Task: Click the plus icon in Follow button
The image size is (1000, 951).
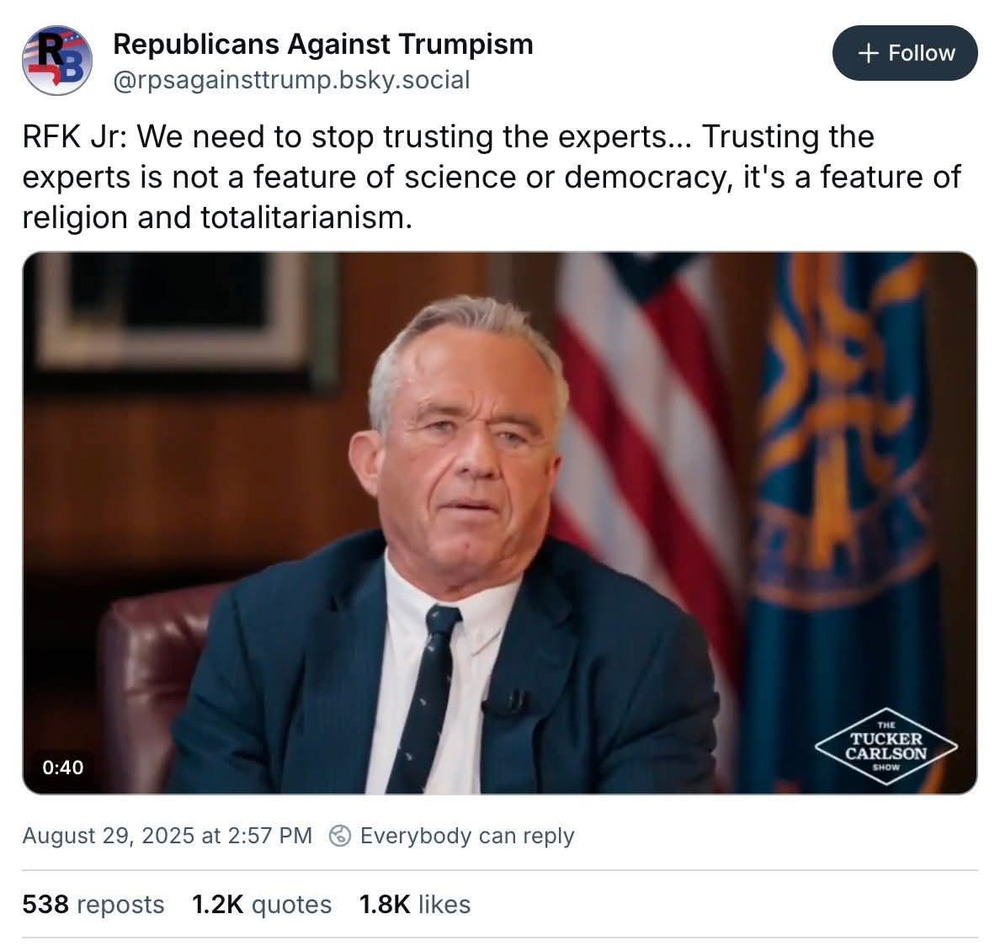Action: [869, 53]
